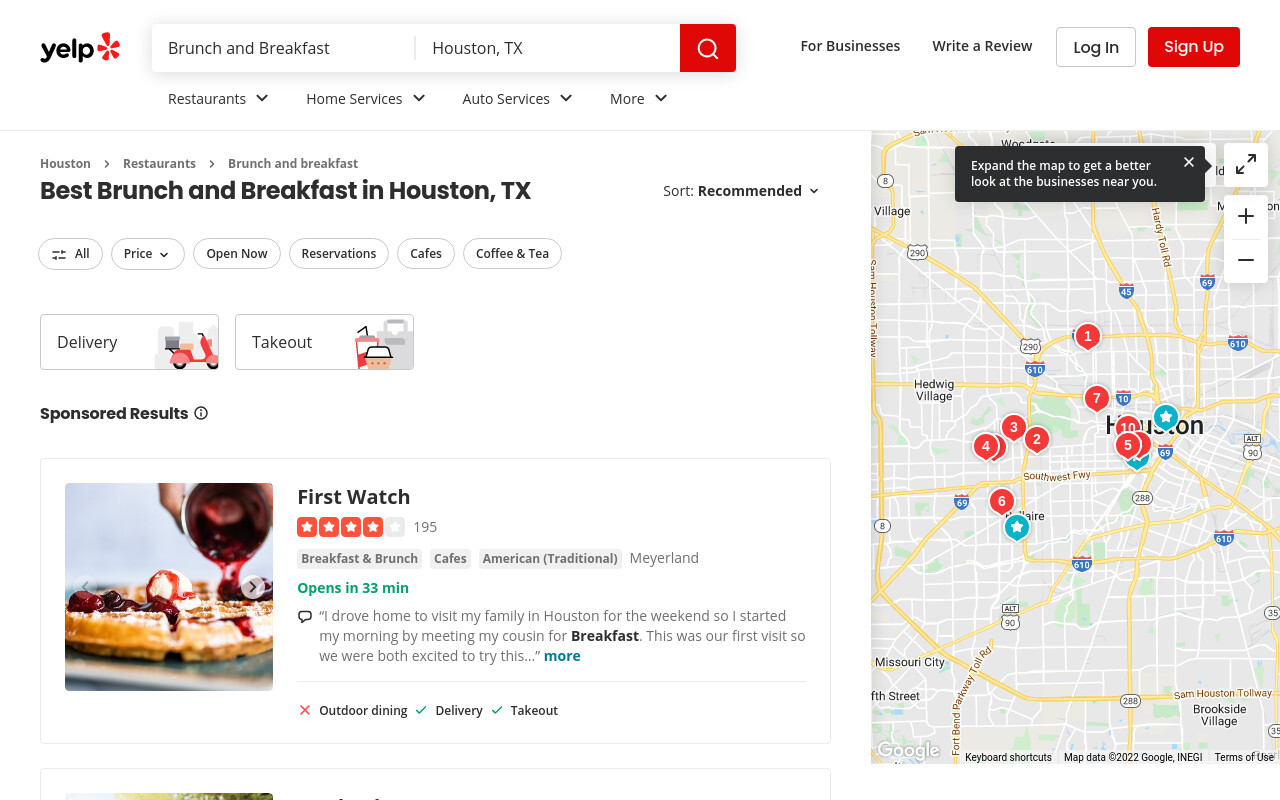The height and width of the screenshot is (800, 1280).
Task: Select map pin number 3
Action: click(x=1014, y=427)
